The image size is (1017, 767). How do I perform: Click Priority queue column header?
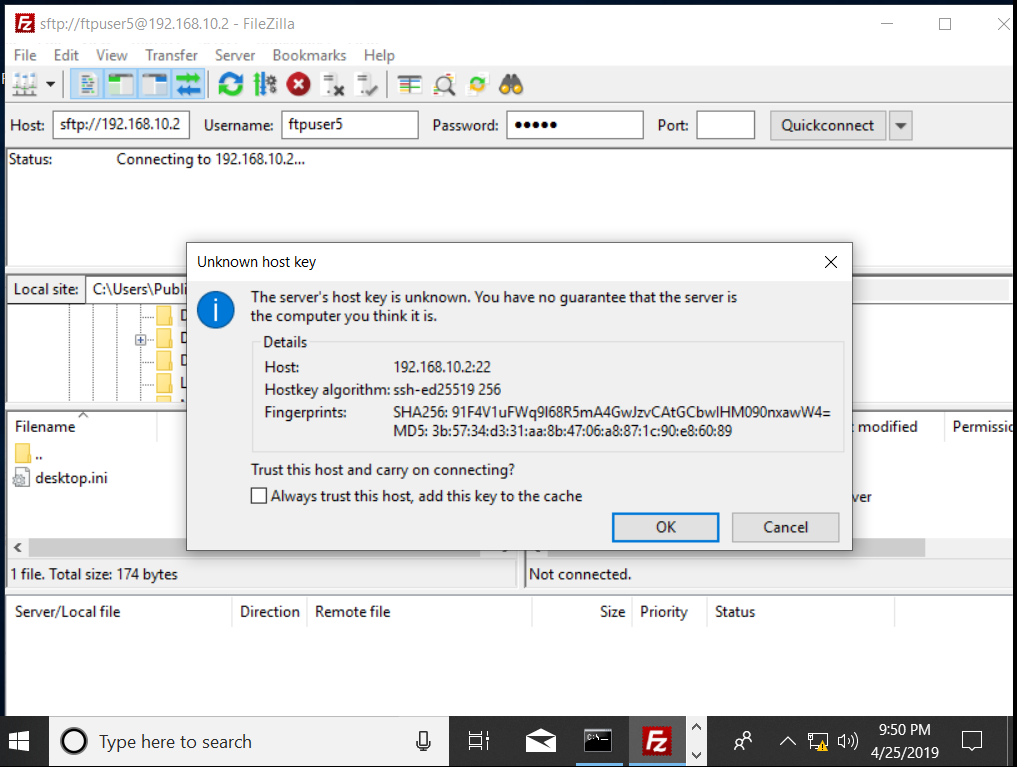pyautogui.click(x=664, y=611)
